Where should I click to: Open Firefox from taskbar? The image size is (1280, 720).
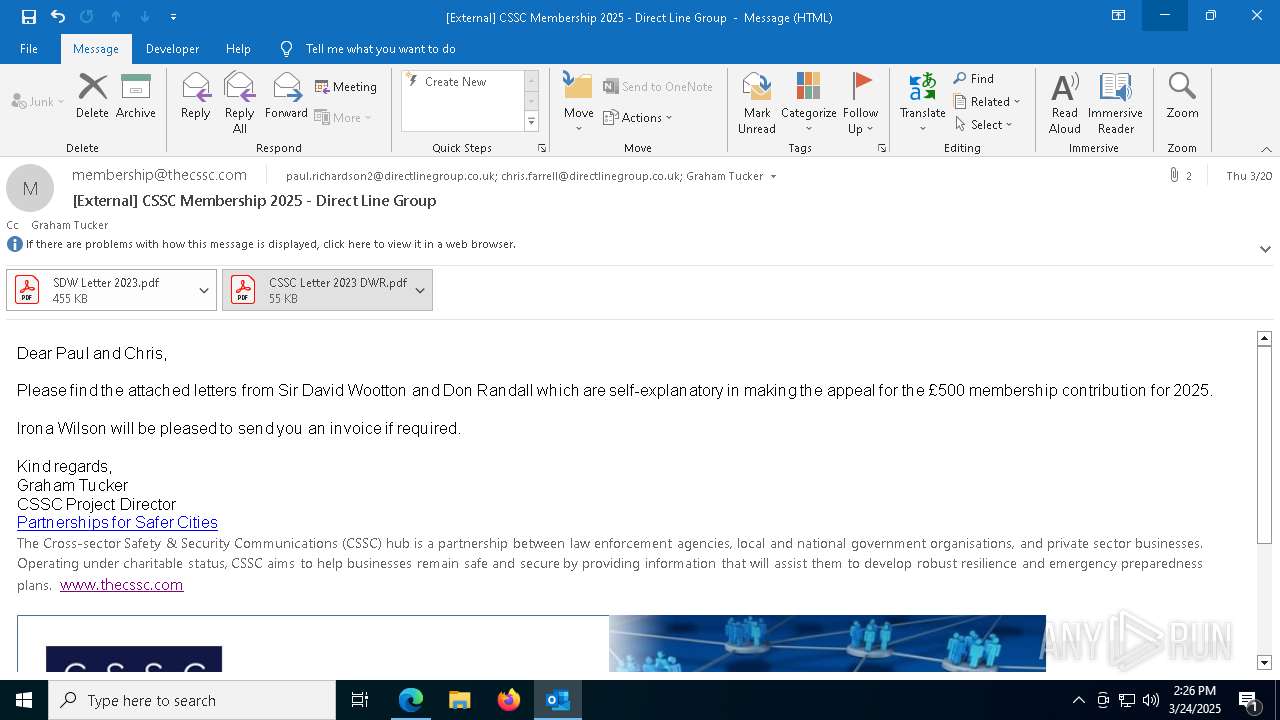(509, 700)
